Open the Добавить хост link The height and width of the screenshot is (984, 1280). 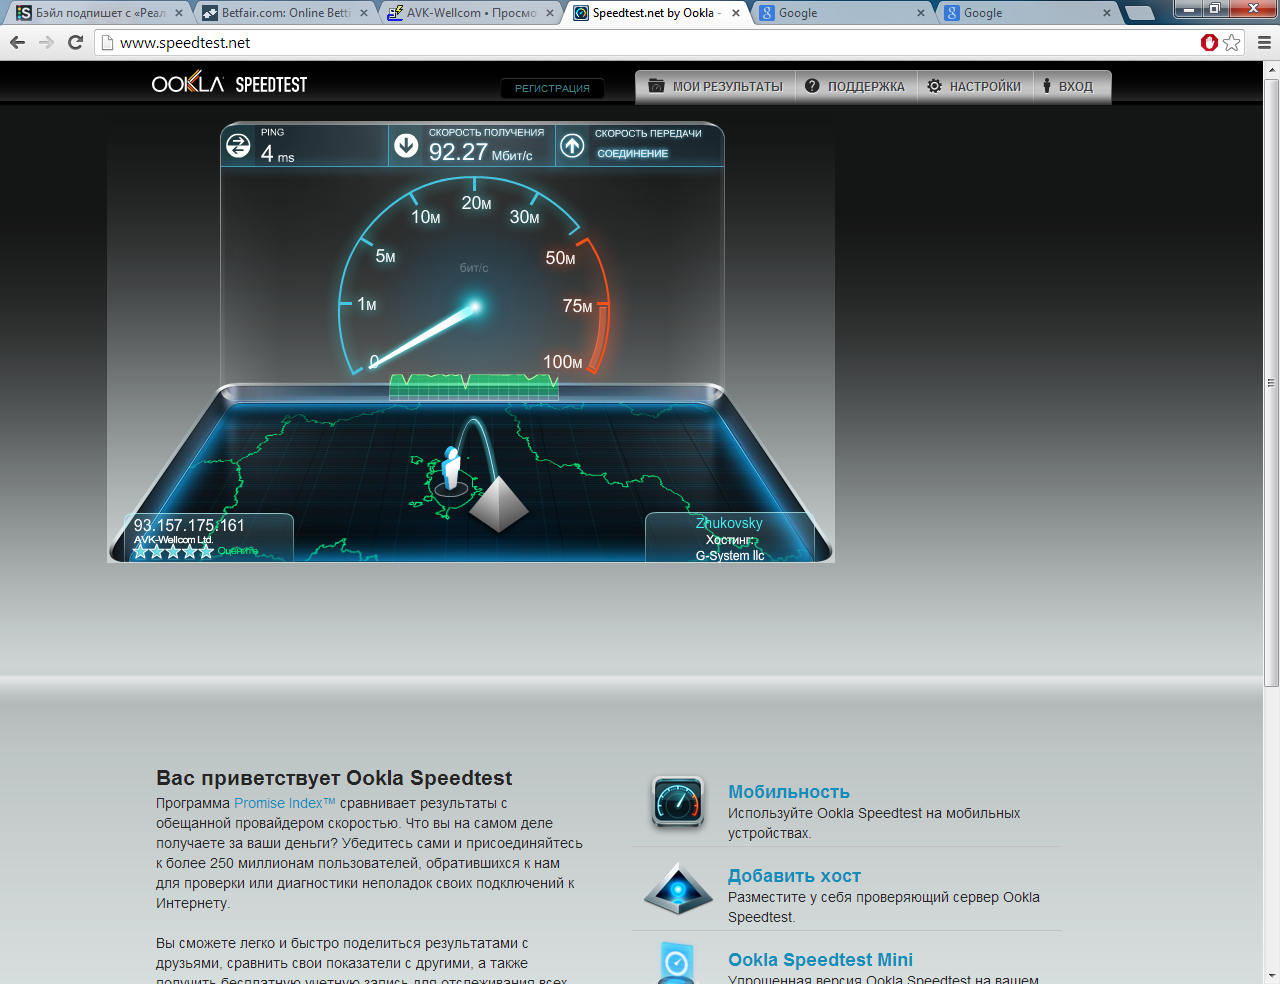(x=794, y=876)
